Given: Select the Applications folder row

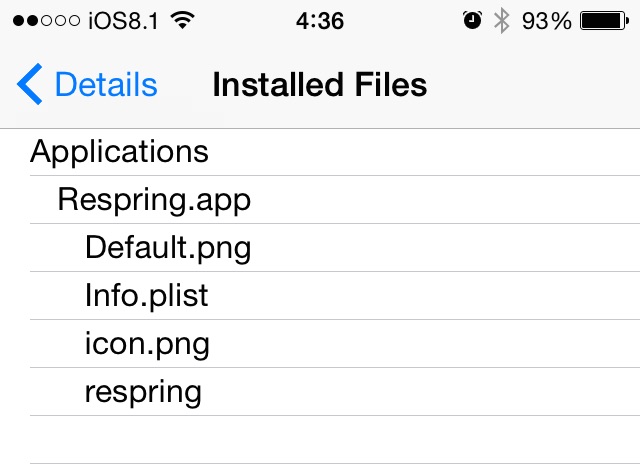Looking at the screenshot, I should point(120,152).
